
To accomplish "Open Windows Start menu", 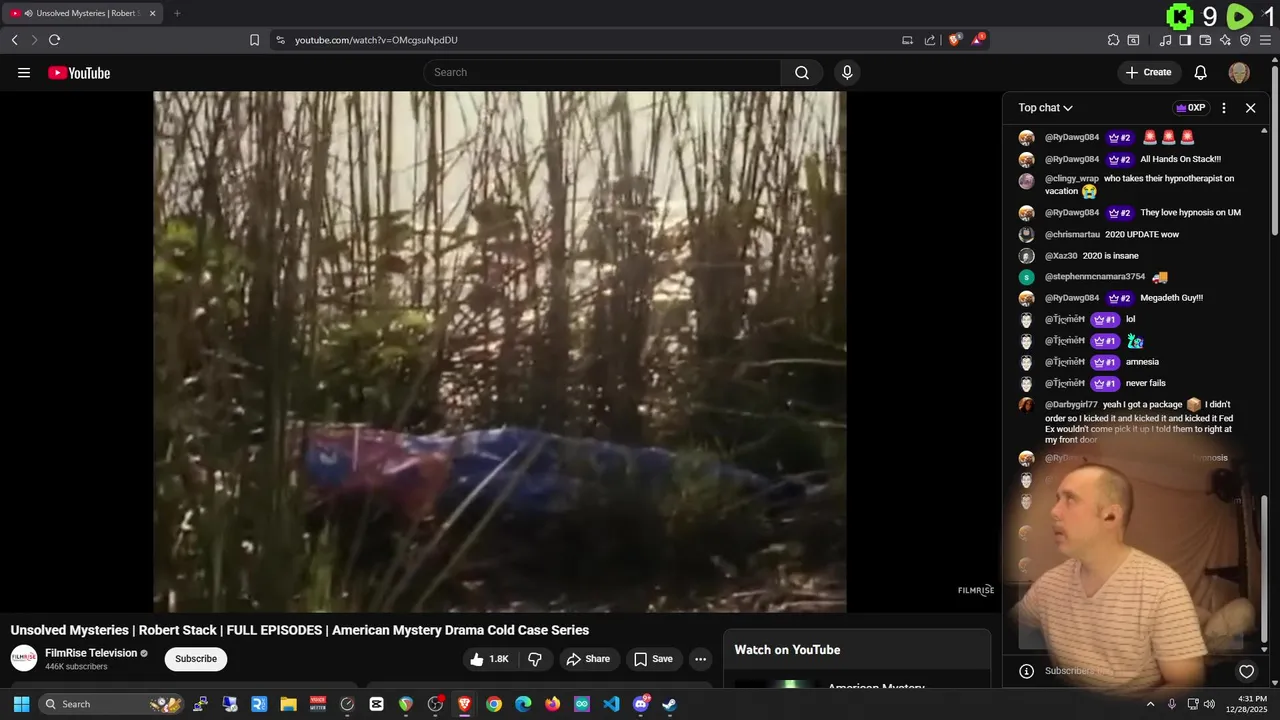I will coord(21,704).
